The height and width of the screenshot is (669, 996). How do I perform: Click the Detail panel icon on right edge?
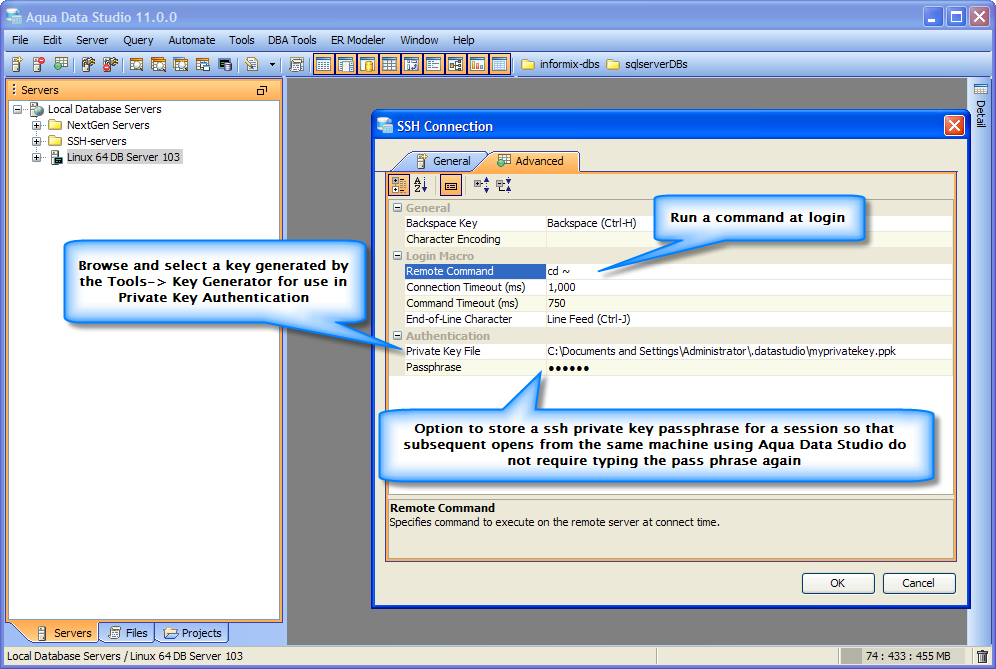tap(981, 89)
